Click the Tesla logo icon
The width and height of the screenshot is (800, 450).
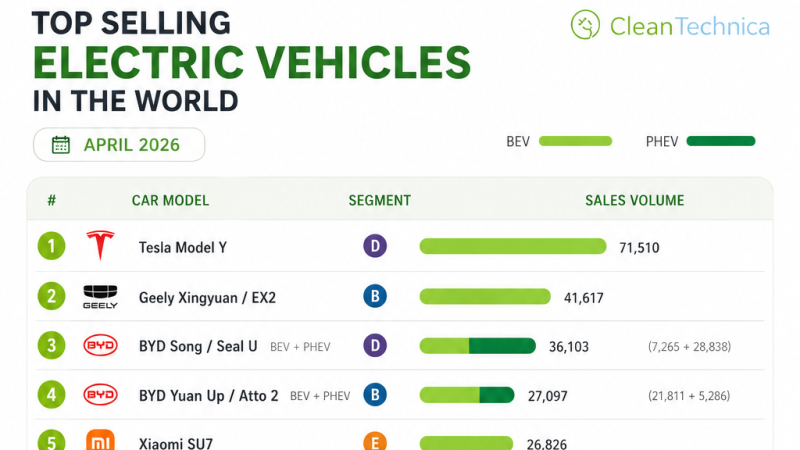point(100,245)
